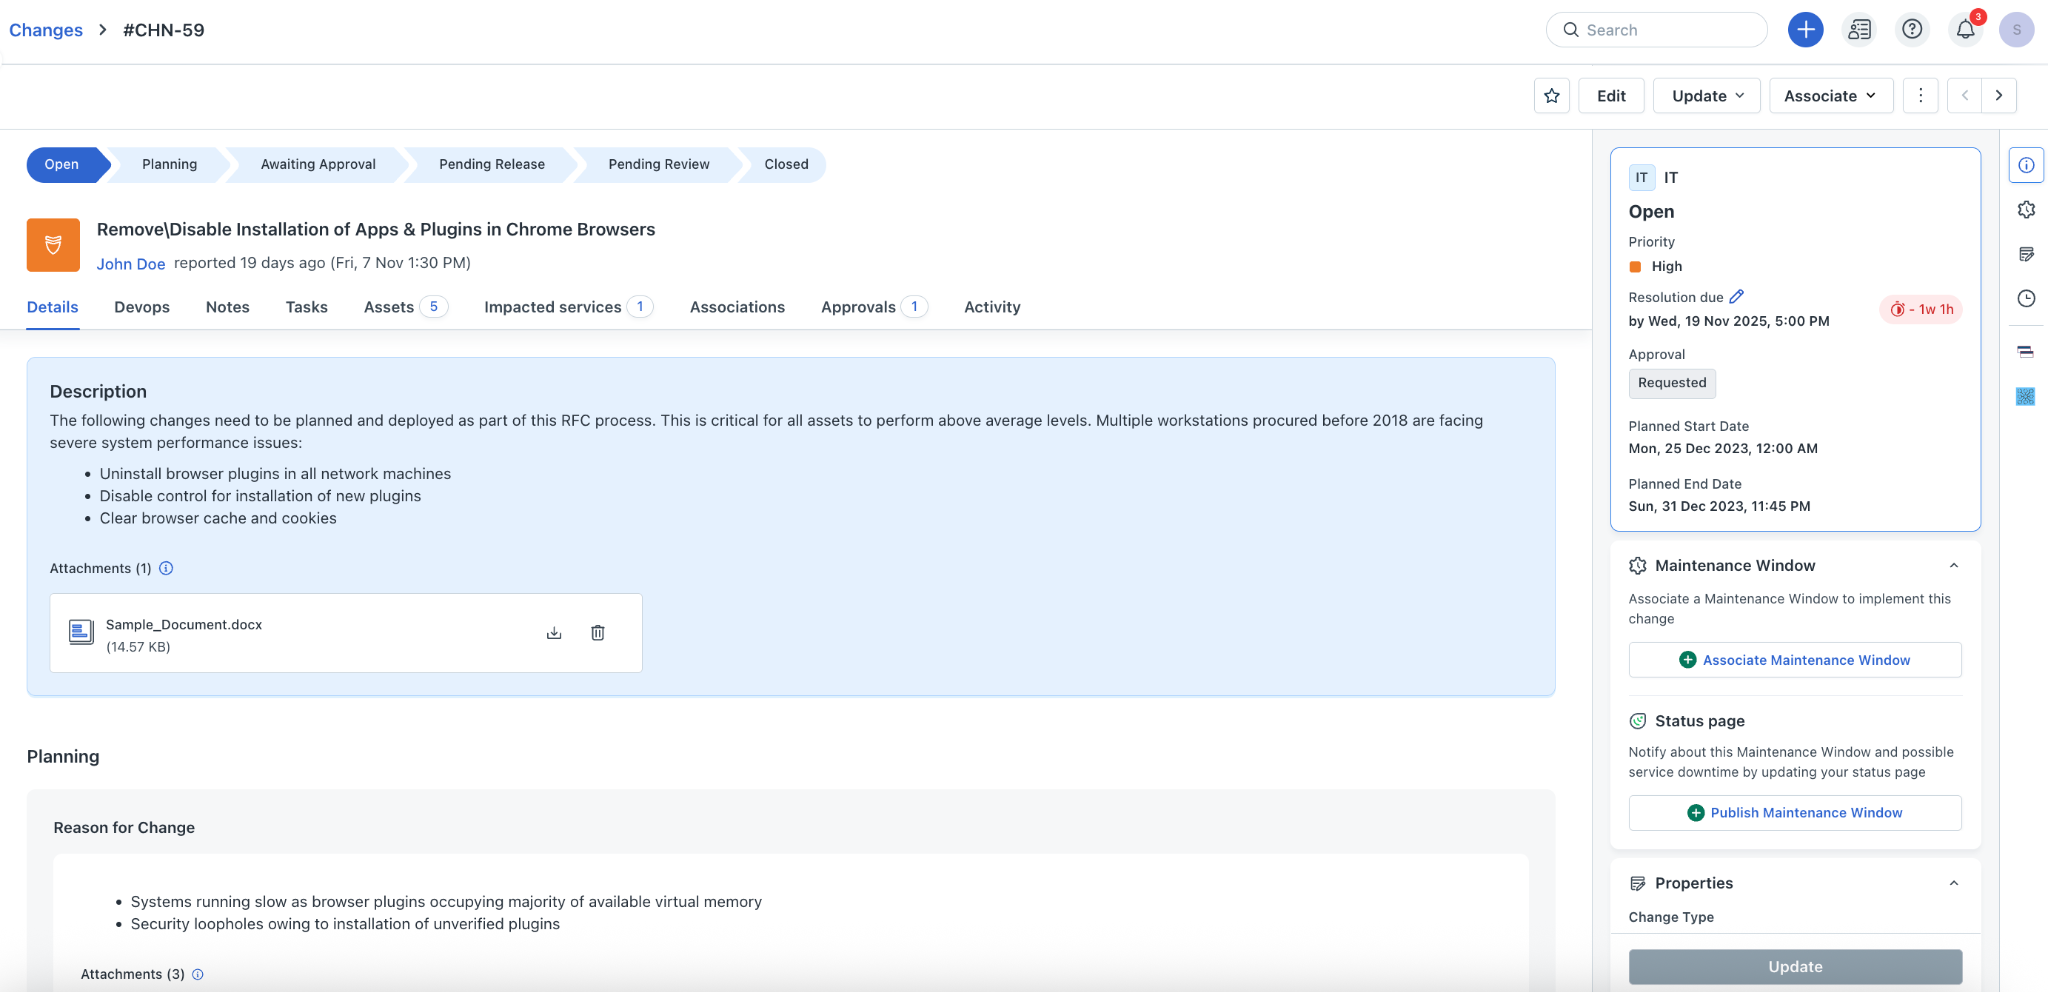Switch to the Associations tab
Image resolution: width=2048 pixels, height=992 pixels.
[x=737, y=307]
